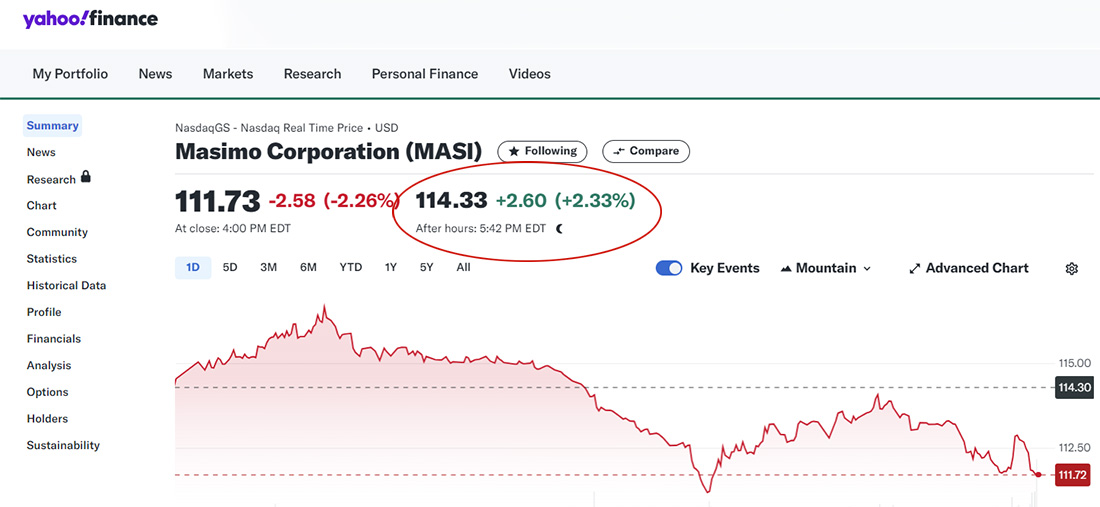Open the Statistics sidebar link
This screenshot has height=507, width=1100.
click(x=52, y=259)
